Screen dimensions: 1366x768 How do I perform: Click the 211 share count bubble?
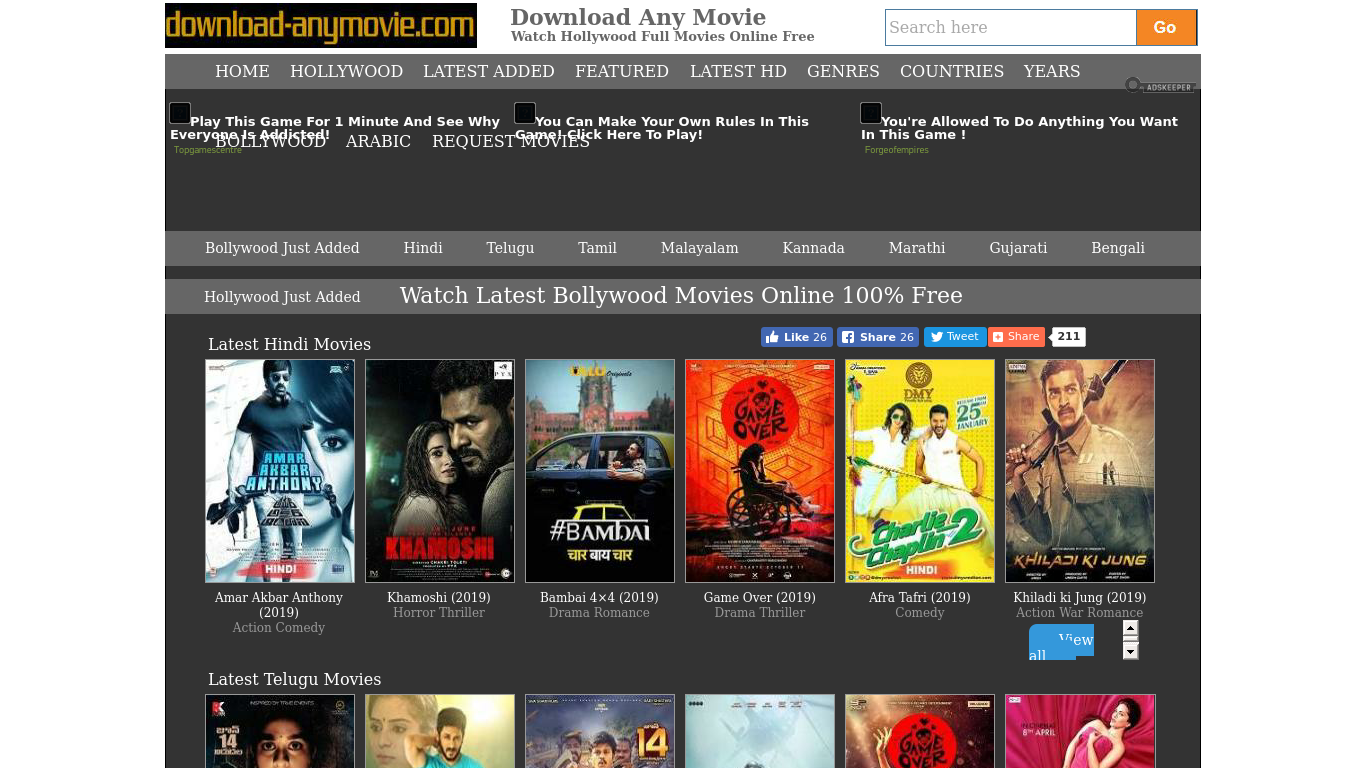click(1069, 337)
